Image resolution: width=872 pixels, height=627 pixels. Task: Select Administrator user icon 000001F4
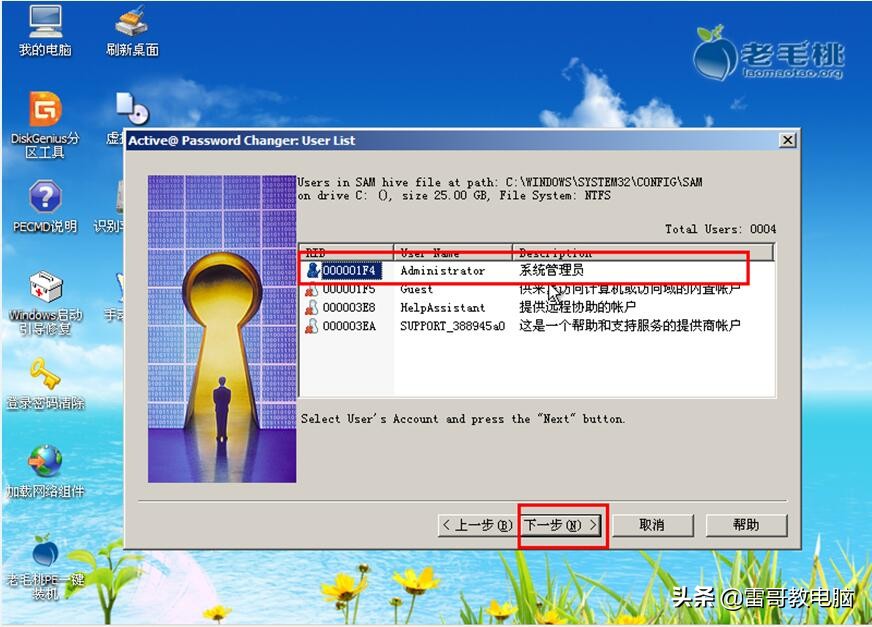pyautogui.click(x=313, y=270)
